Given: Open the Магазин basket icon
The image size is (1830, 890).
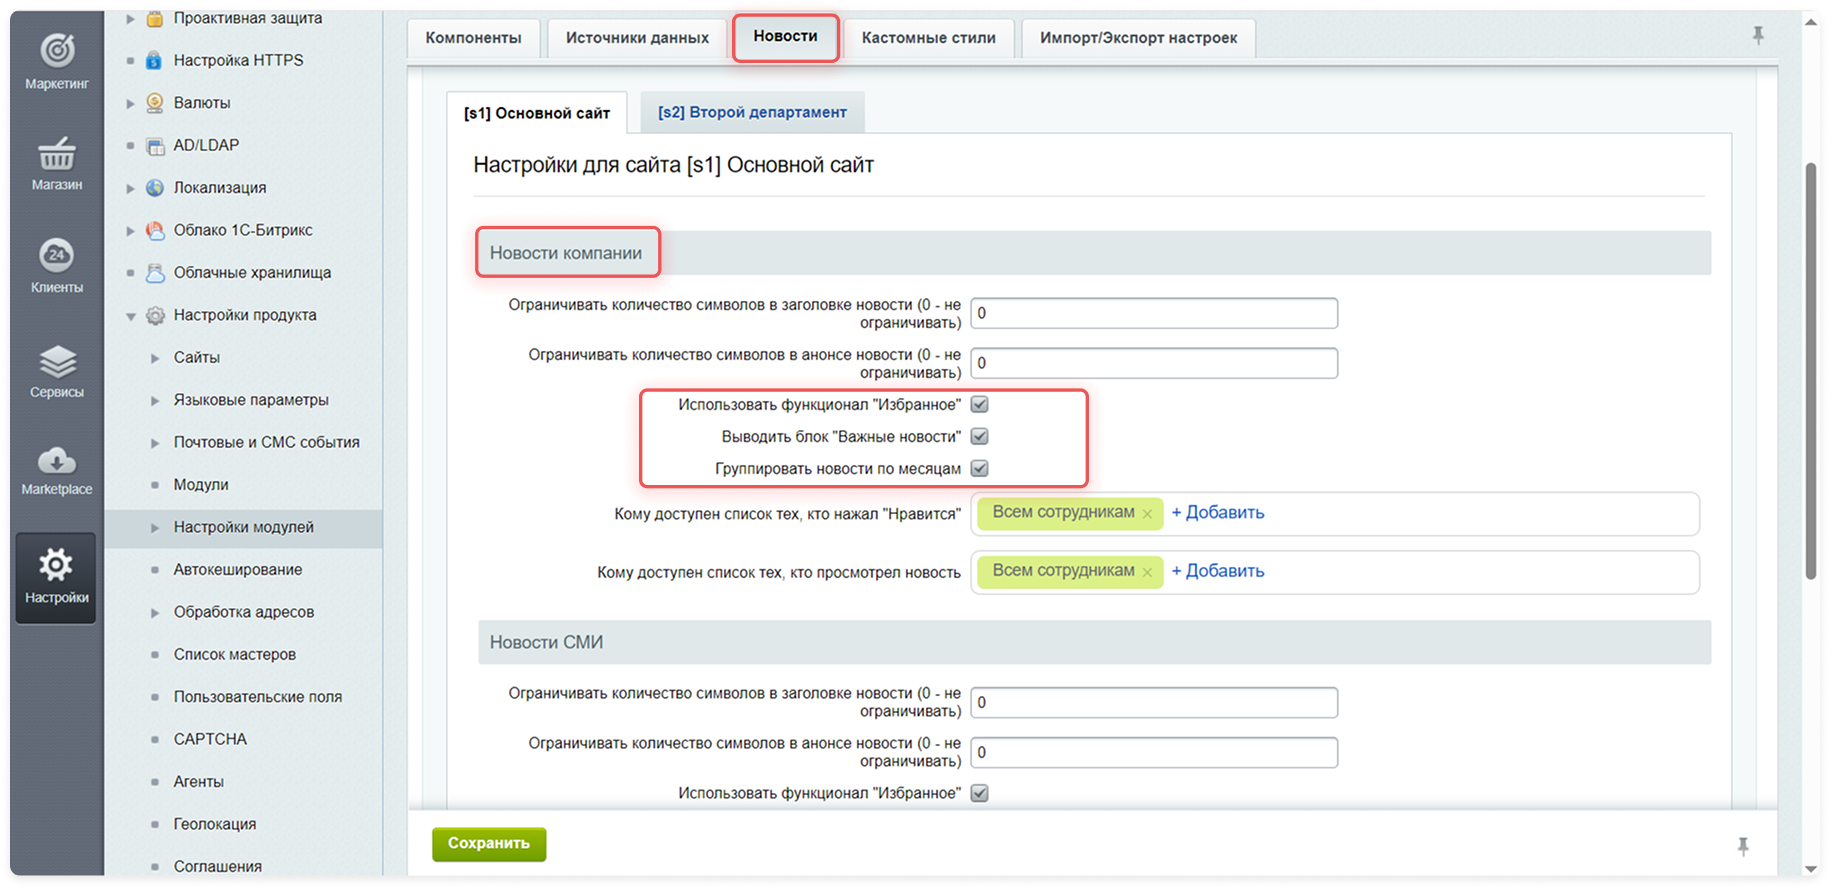Looking at the screenshot, I should click(57, 154).
